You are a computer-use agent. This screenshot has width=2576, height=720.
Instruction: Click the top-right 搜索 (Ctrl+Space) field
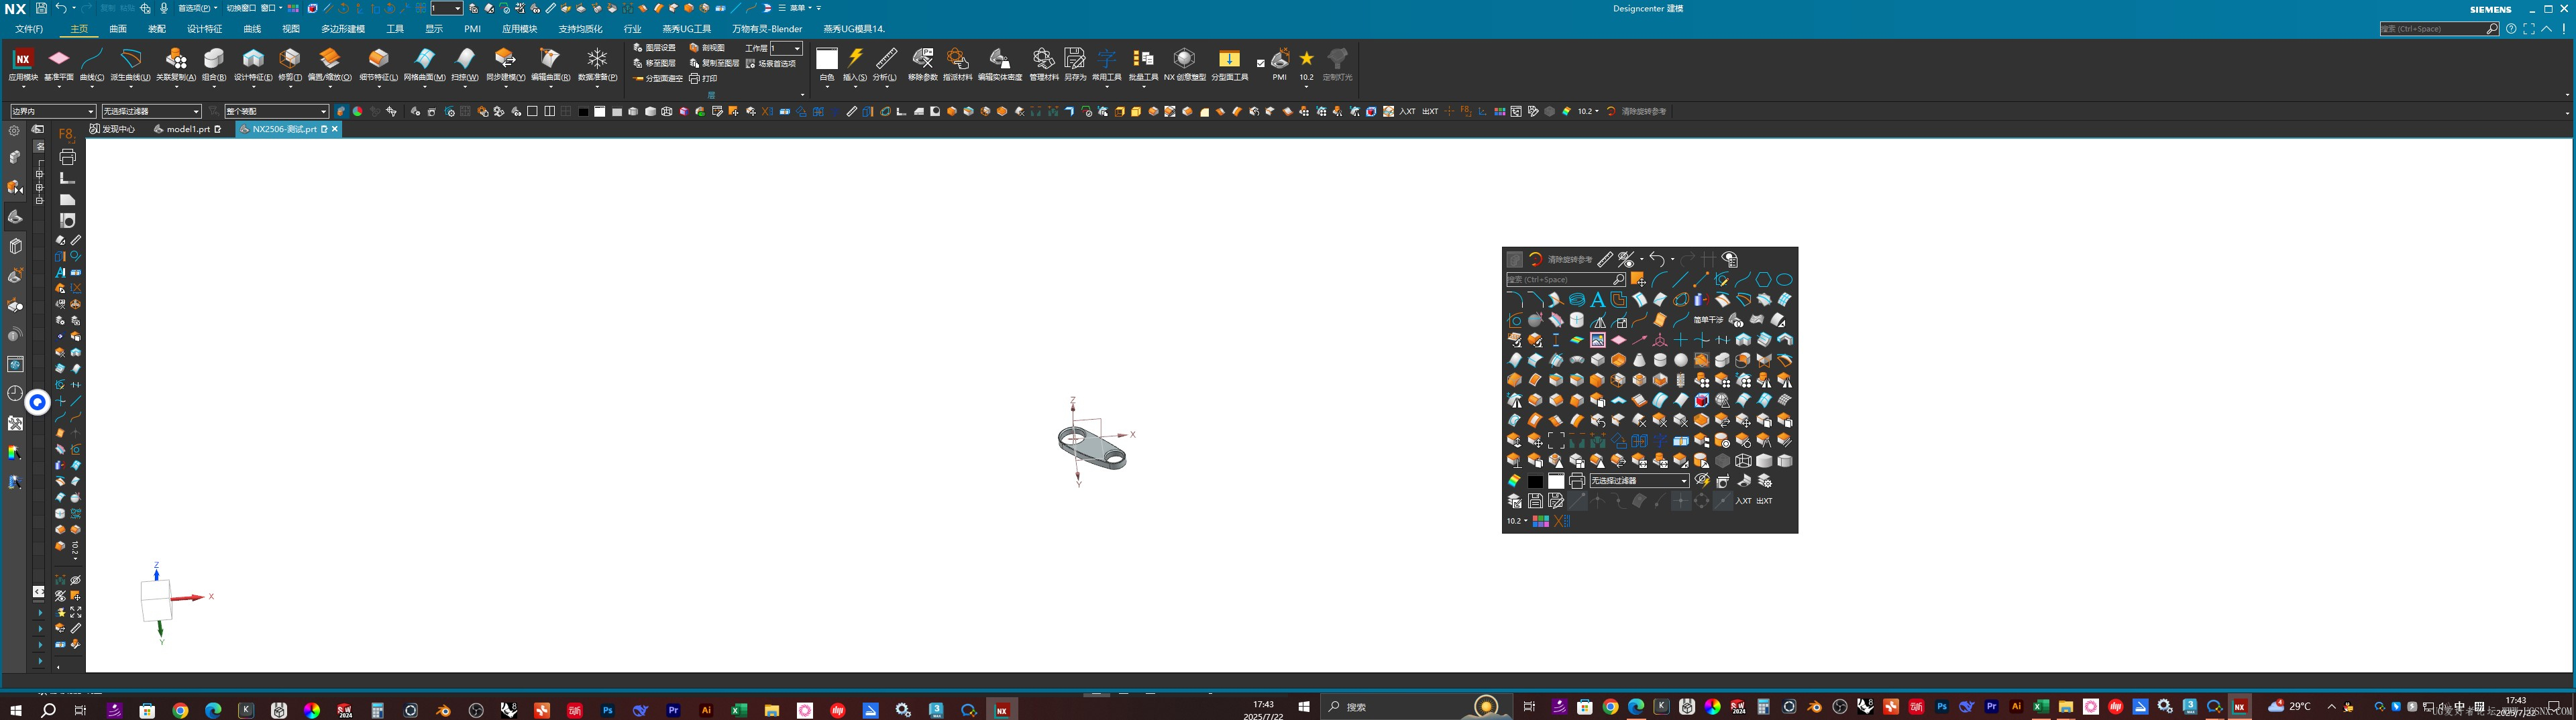(x=2439, y=29)
